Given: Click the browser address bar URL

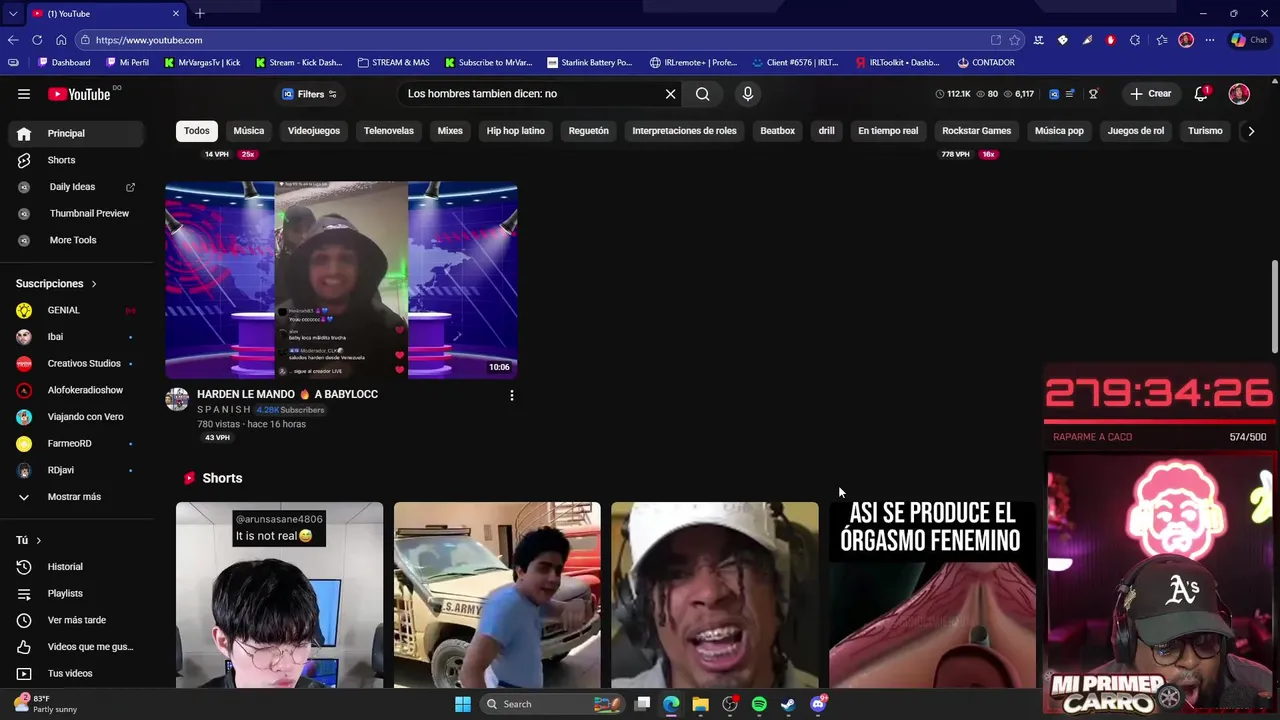Looking at the screenshot, I should [149, 40].
